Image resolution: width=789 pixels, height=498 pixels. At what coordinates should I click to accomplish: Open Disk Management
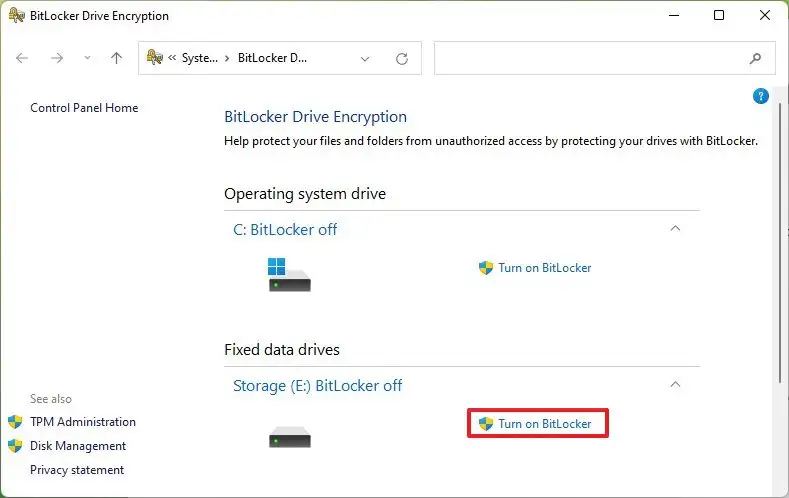click(x=78, y=446)
